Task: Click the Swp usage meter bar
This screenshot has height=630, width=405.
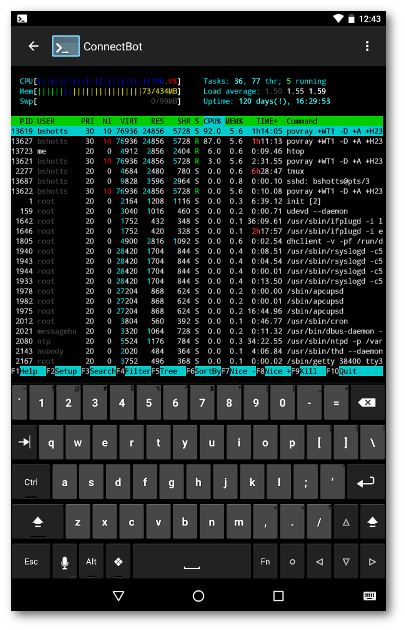Action: [x=100, y=101]
